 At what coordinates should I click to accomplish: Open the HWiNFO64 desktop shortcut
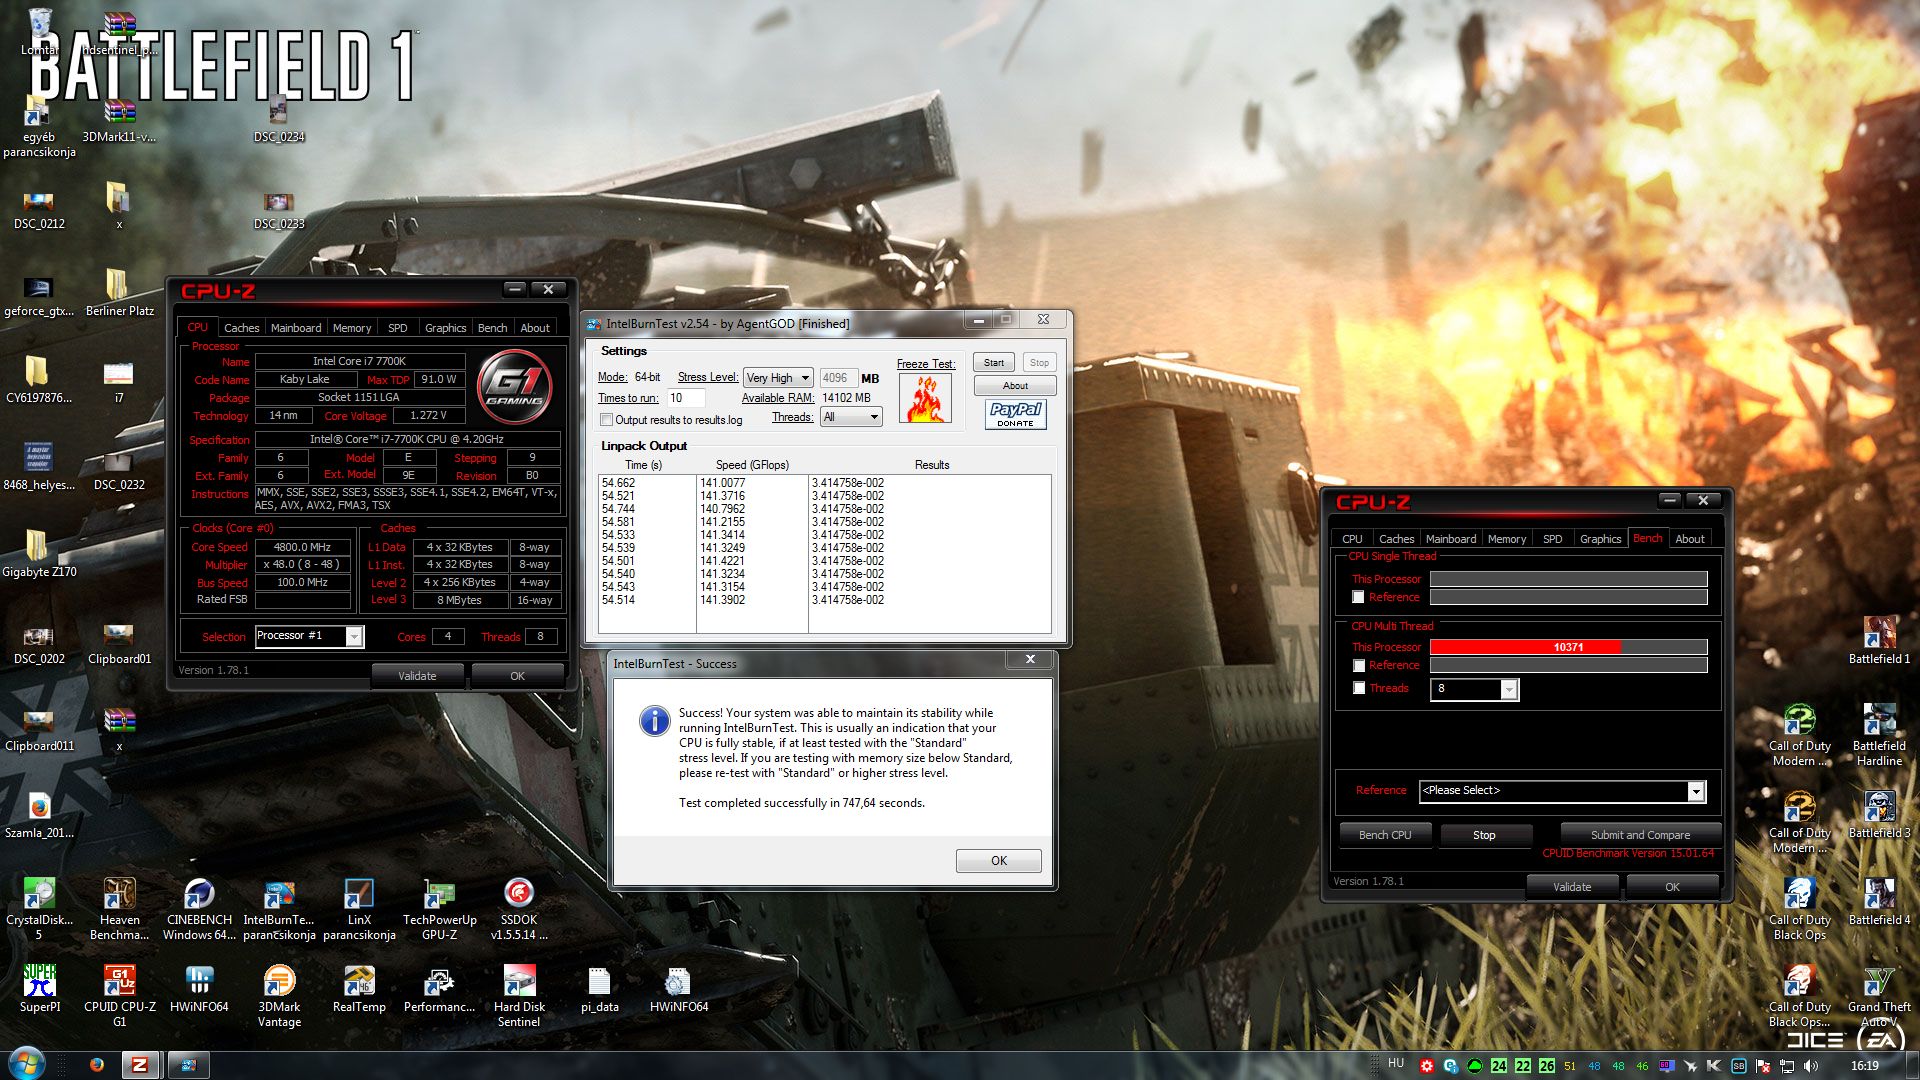pyautogui.click(x=199, y=982)
